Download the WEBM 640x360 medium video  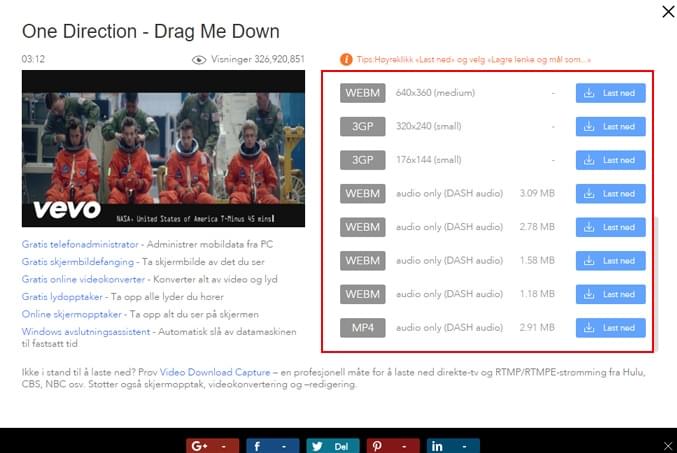pos(610,93)
